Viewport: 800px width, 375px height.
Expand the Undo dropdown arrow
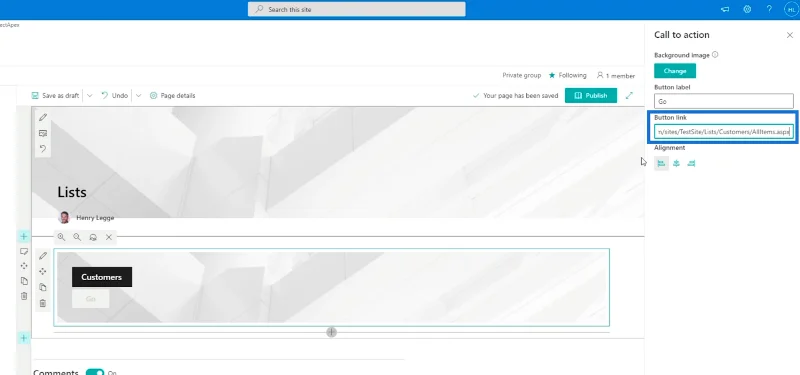click(x=138, y=95)
